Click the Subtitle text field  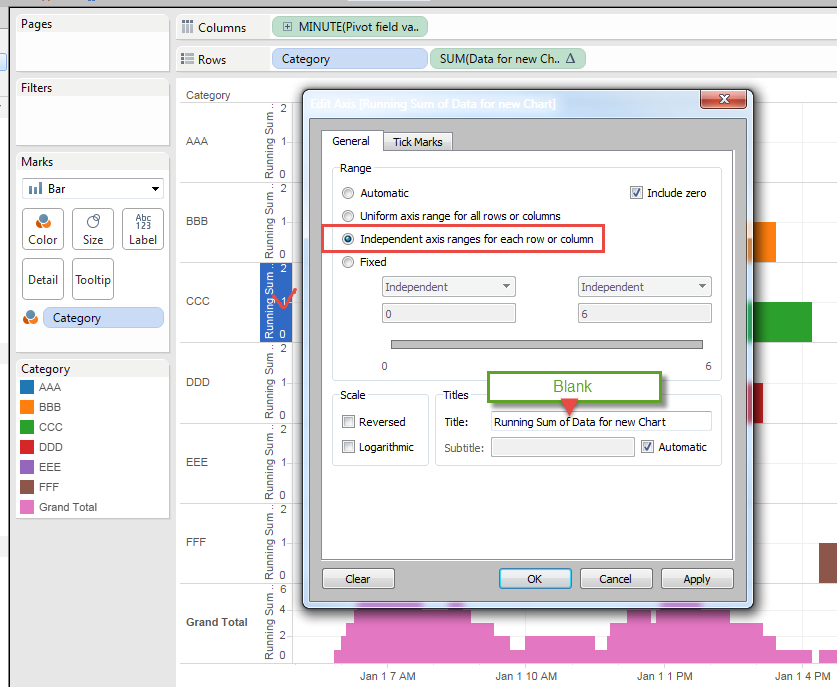pos(563,447)
